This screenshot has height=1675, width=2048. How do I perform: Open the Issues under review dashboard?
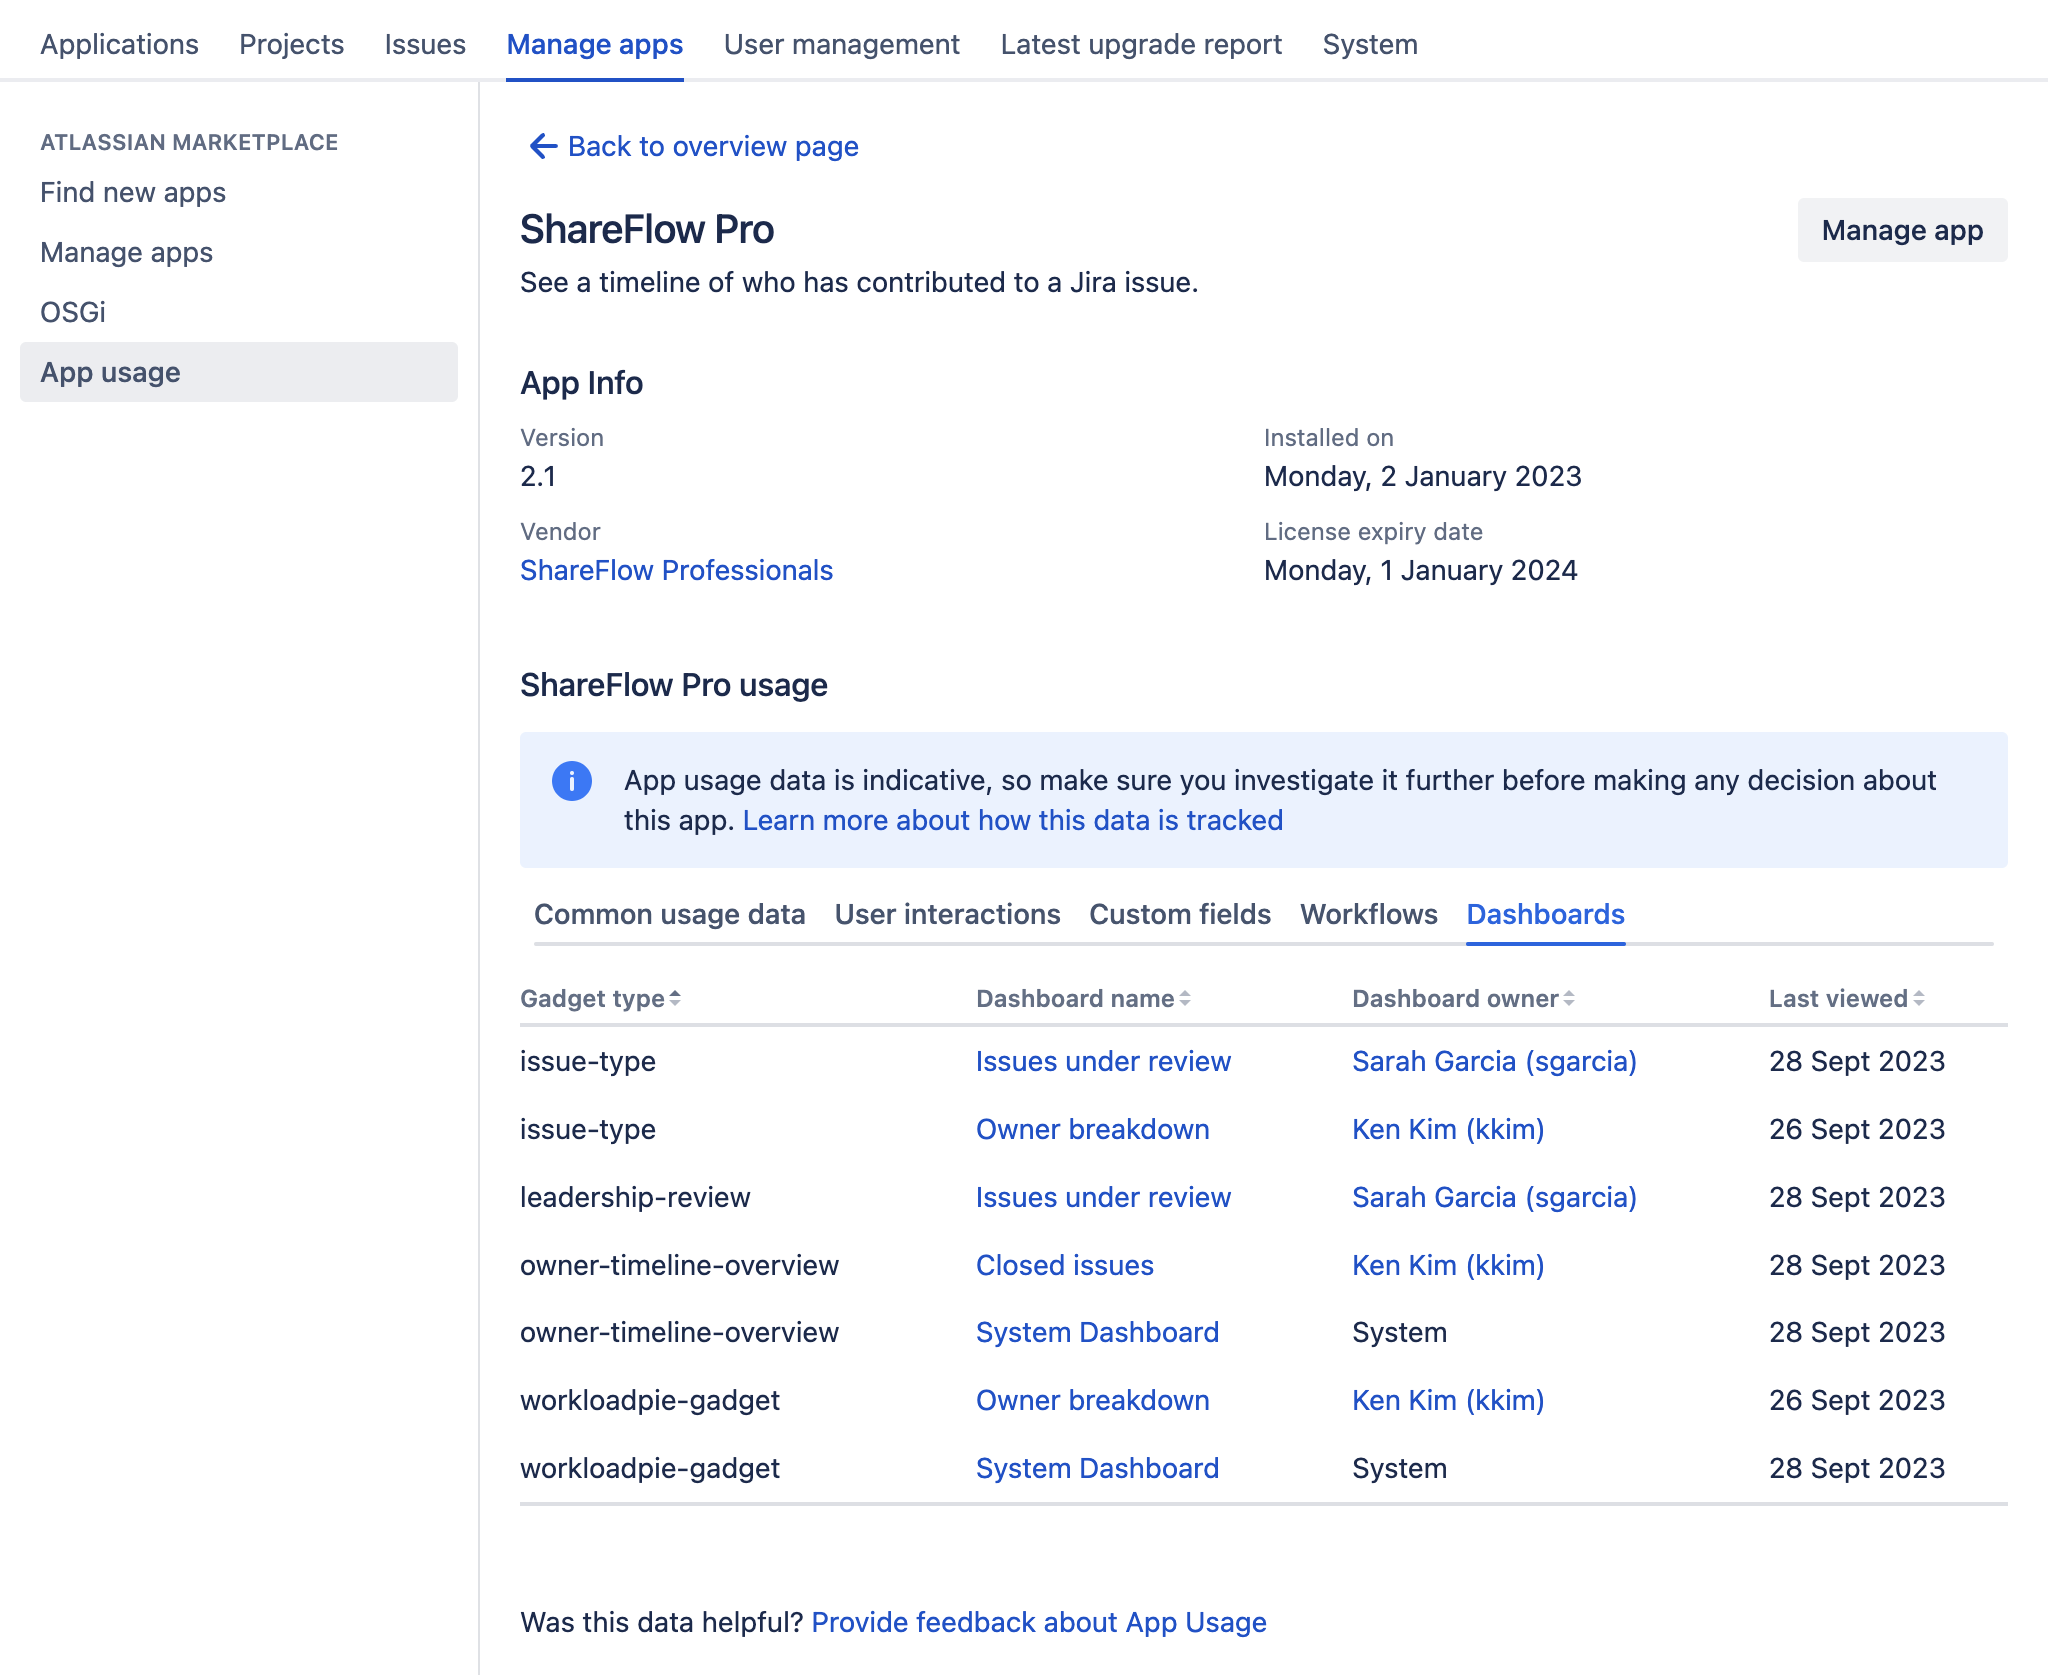click(1101, 1059)
